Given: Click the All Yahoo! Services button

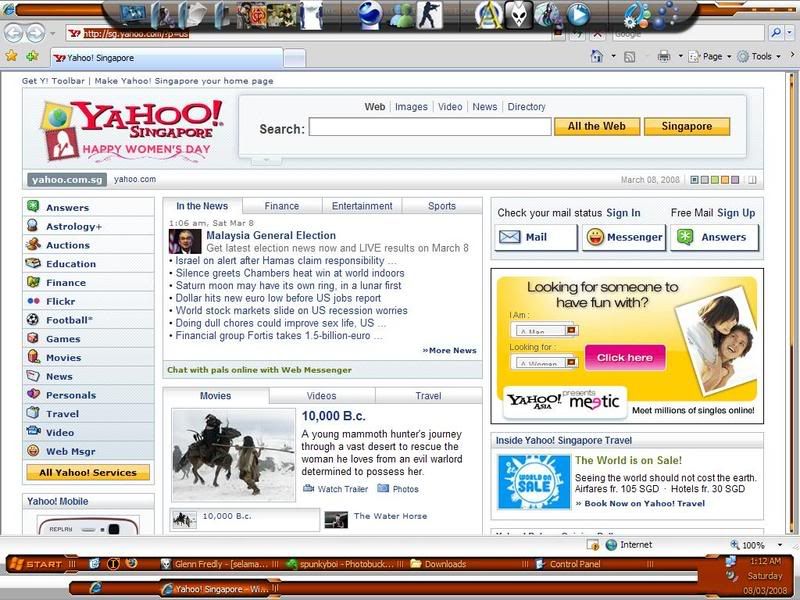Looking at the screenshot, I should click(x=88, y=473).
